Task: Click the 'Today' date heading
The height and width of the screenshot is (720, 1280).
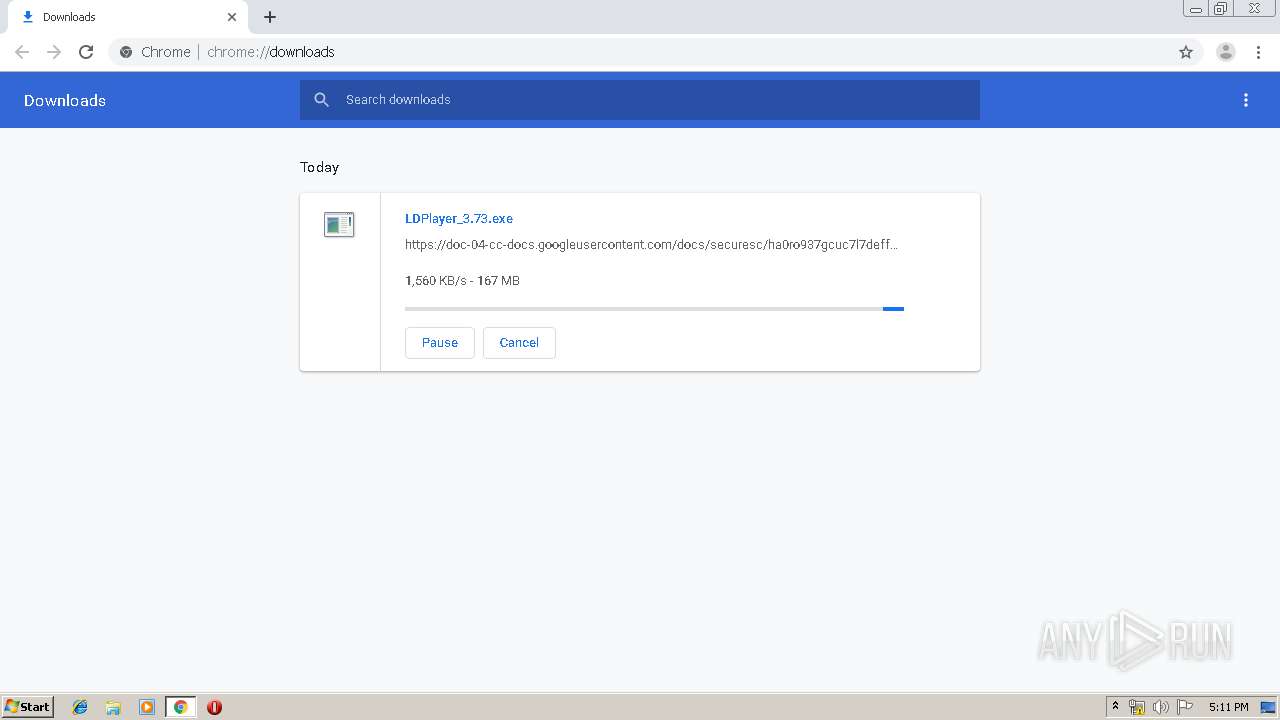Action: click(319, 167)
